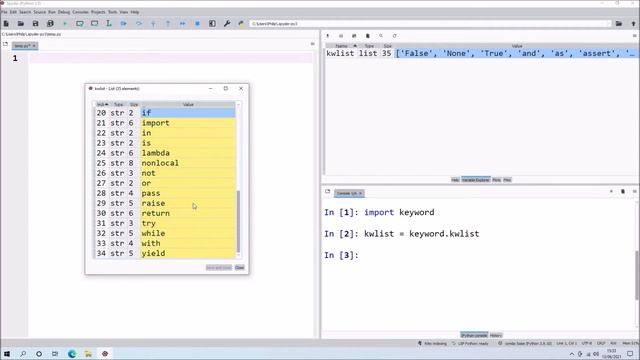Click the Save and Close button in the kwlist dialog
This screenshot has width=640, height=360.
click(x=219, y=267)
